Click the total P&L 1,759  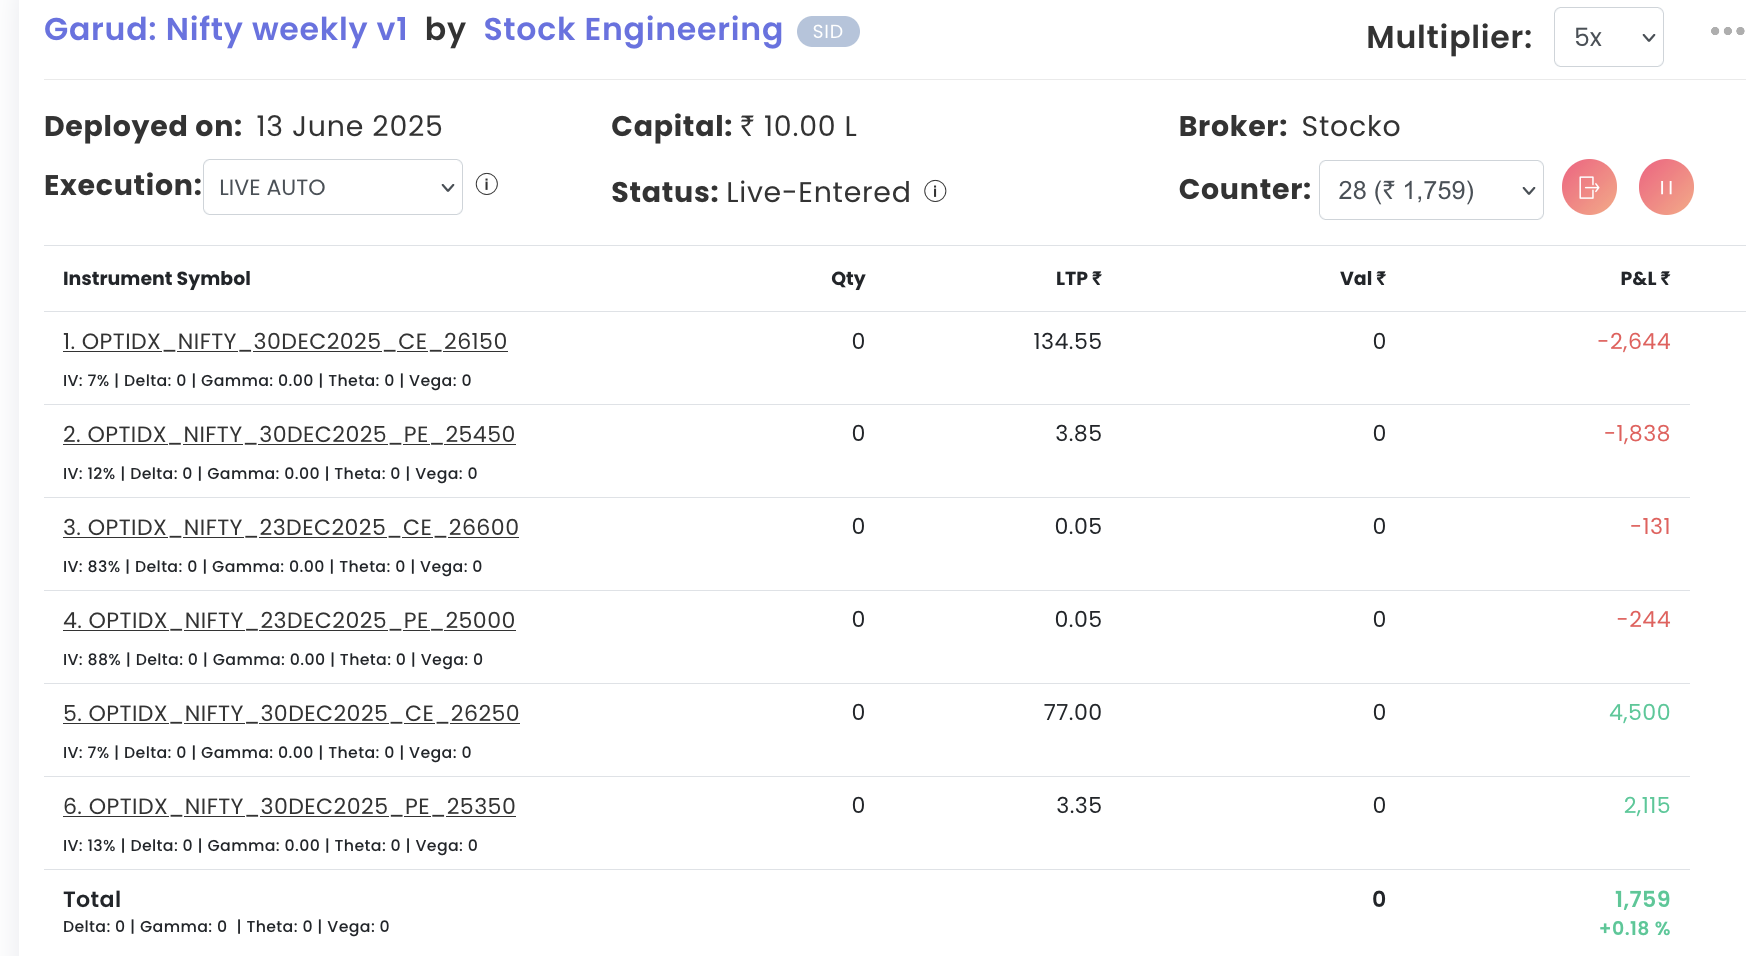[x=1642, y=900]
